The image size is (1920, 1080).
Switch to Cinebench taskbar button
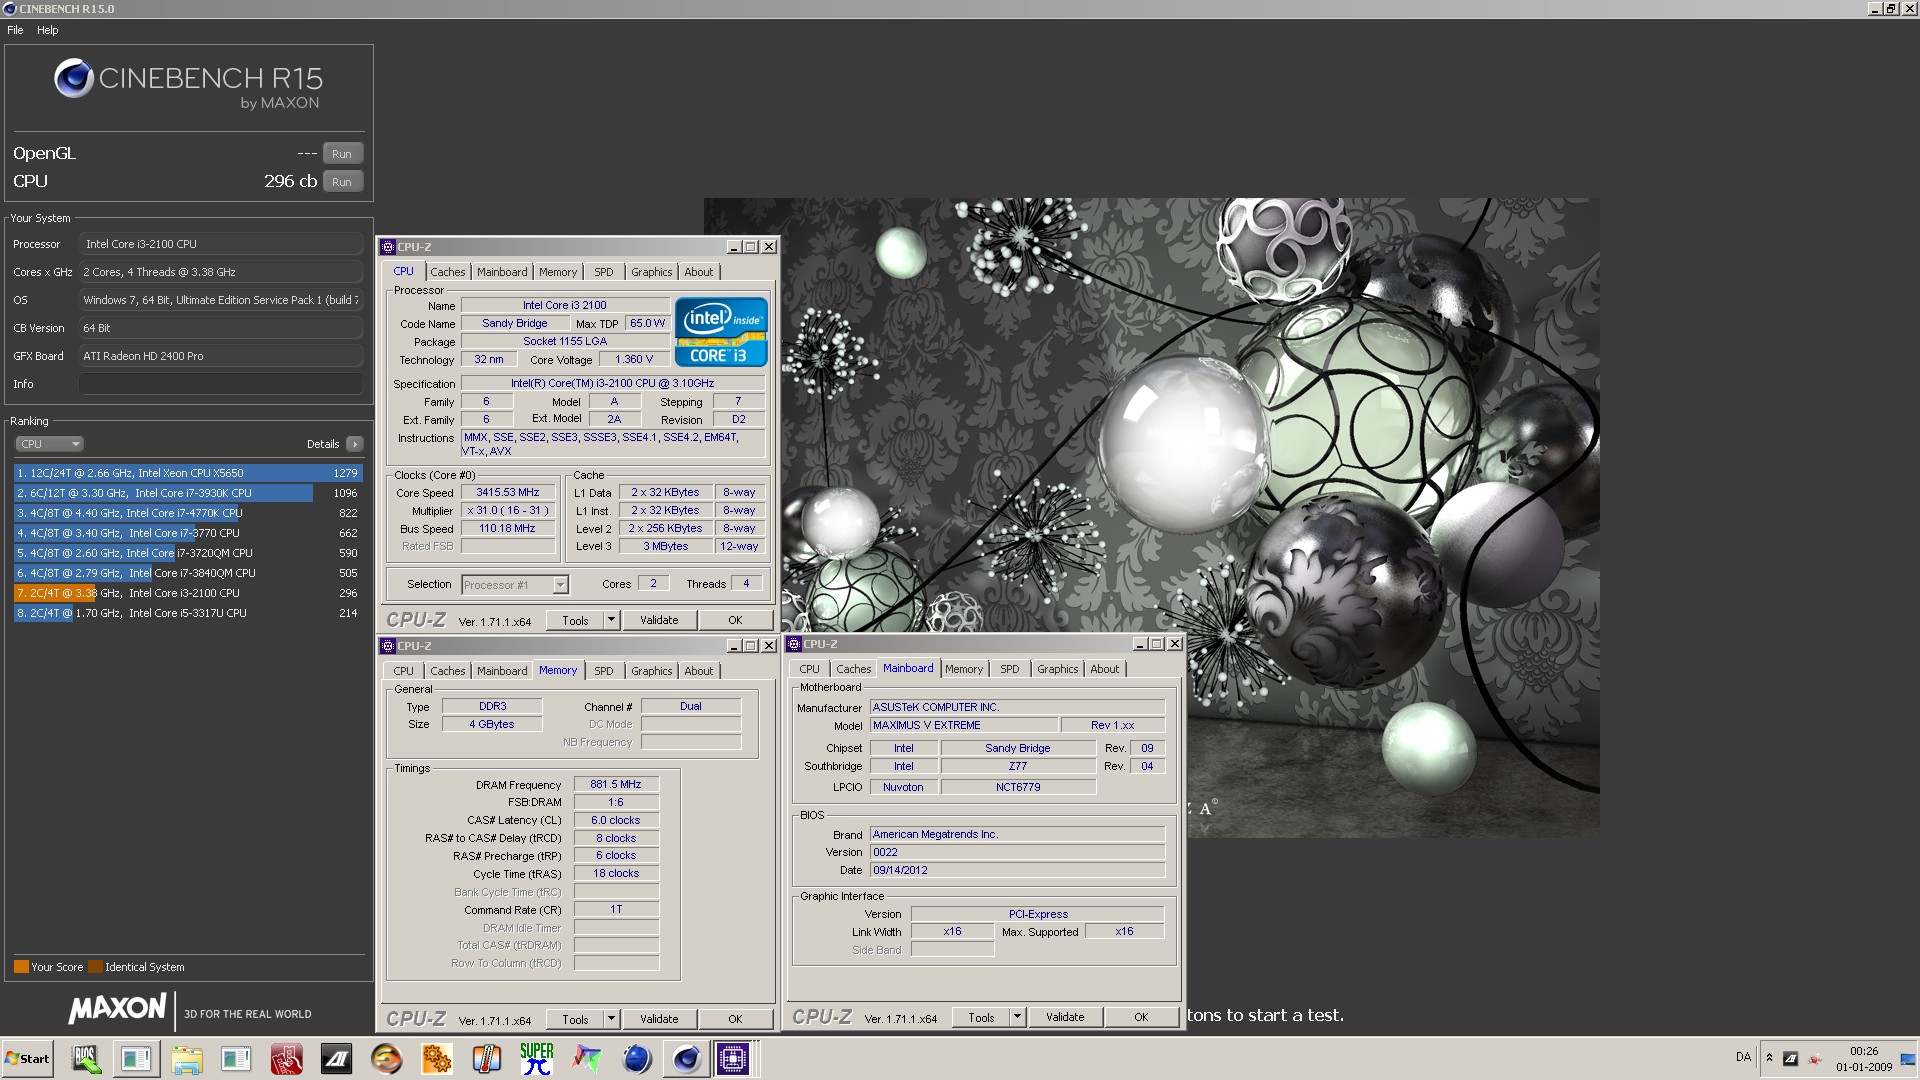[x=687, y=1058]
